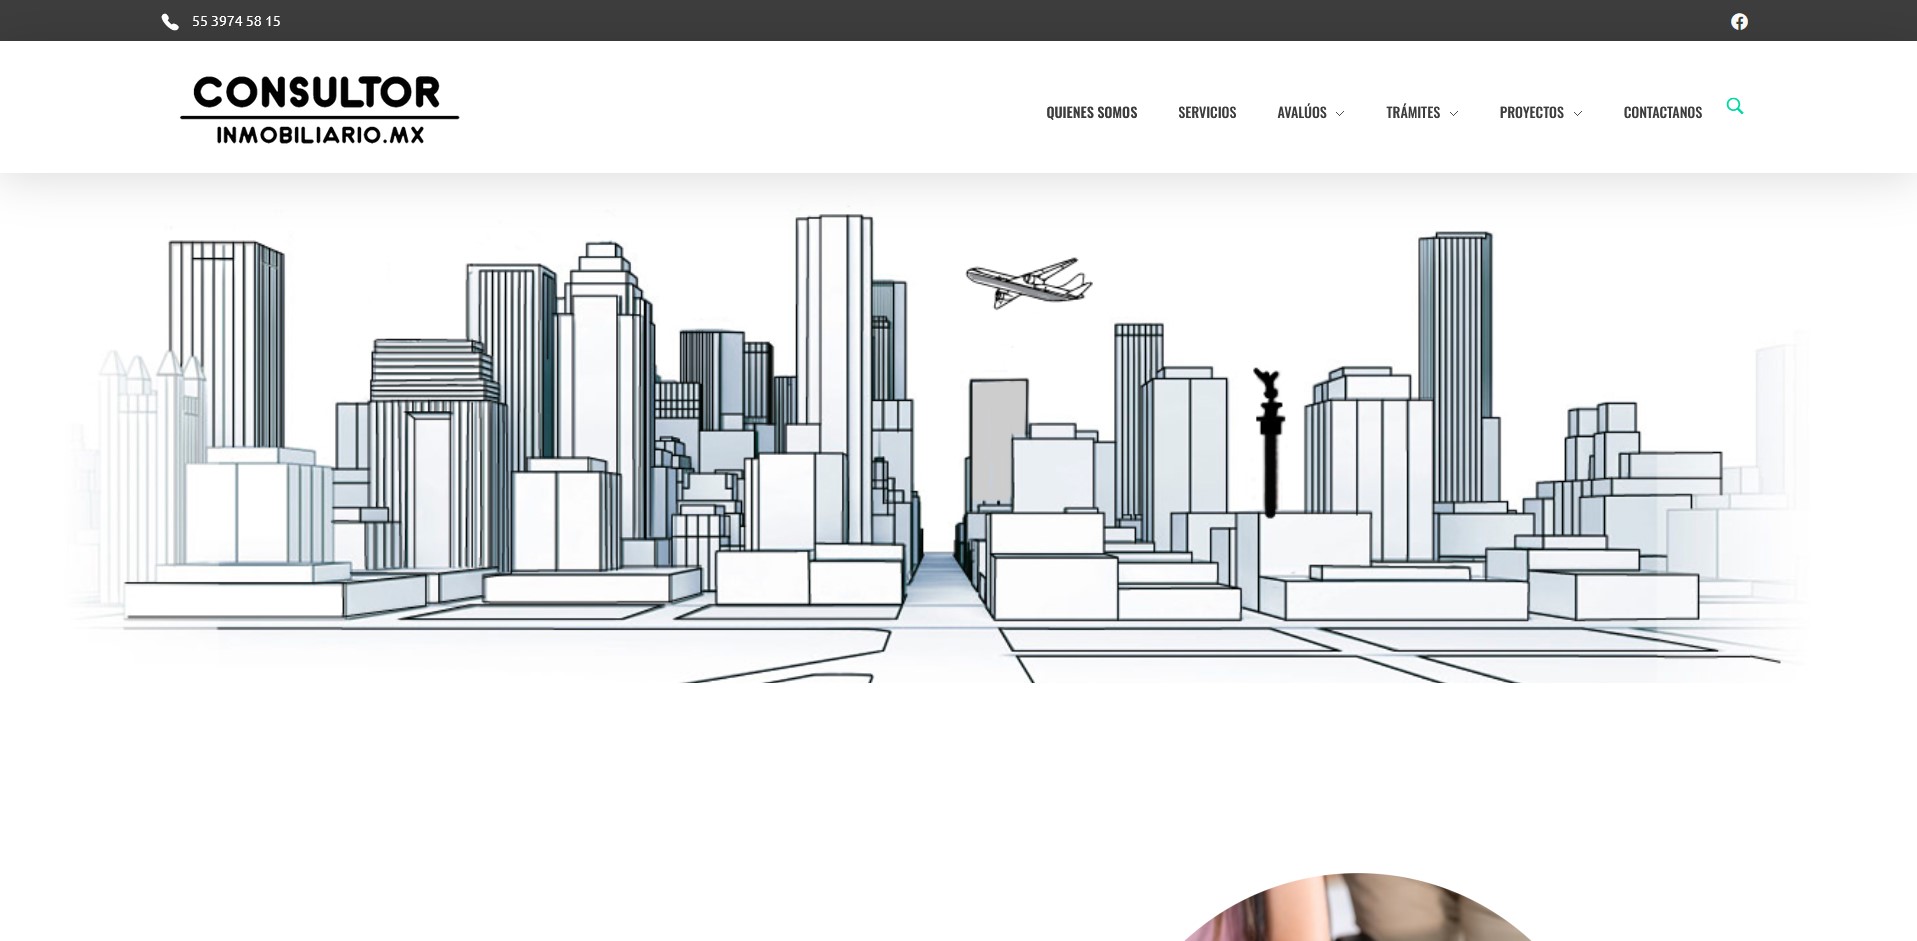Click the striped skyscraper on the far left
Image resolution: width=1917 pixels, height=941 pixels.
(222, 340)
